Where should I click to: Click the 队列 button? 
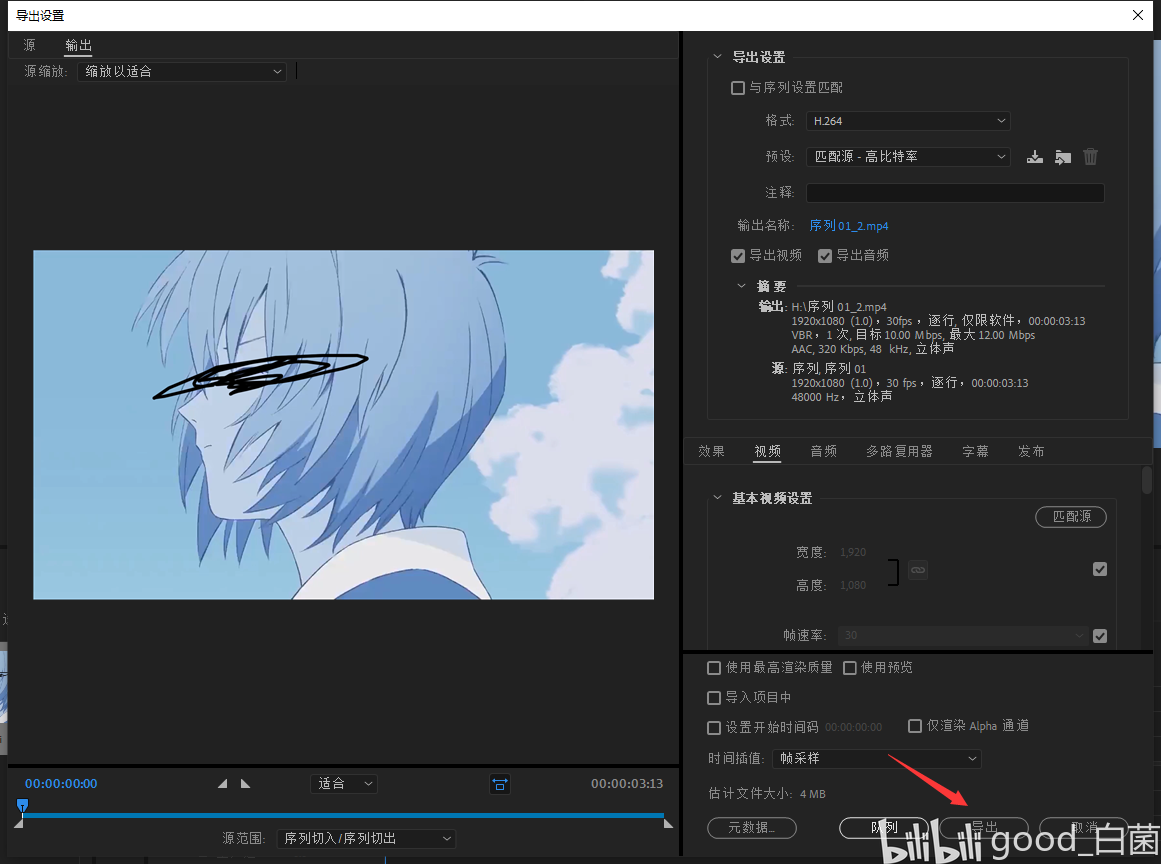coord(883,828)
